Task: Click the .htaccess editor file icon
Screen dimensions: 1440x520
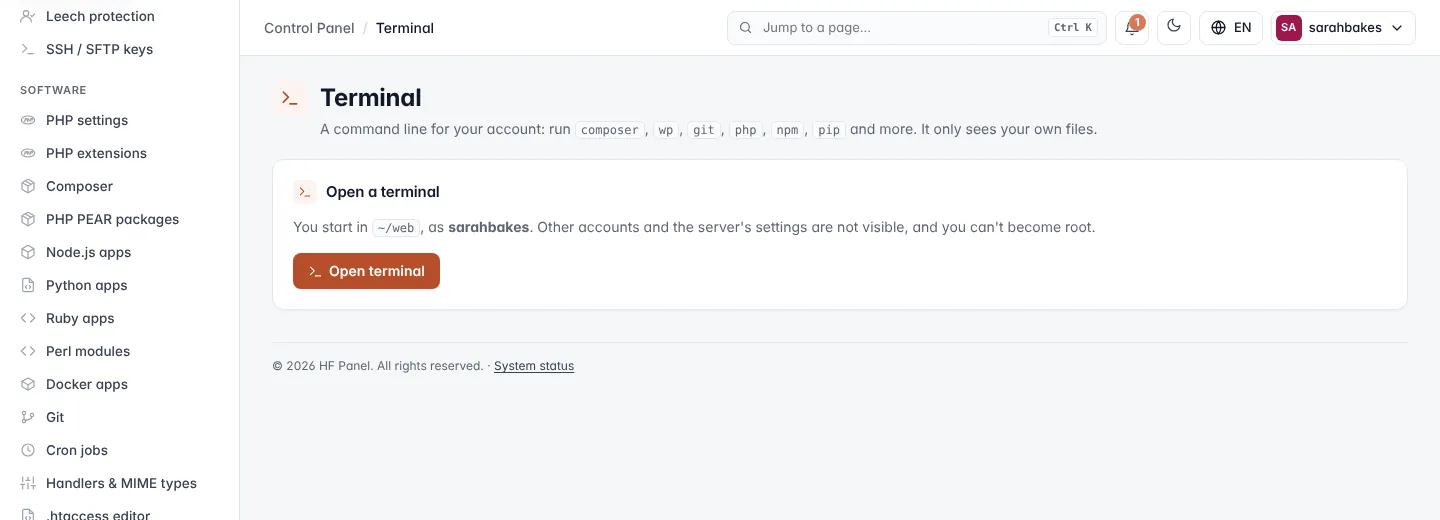Action: (x=28, y=514)
